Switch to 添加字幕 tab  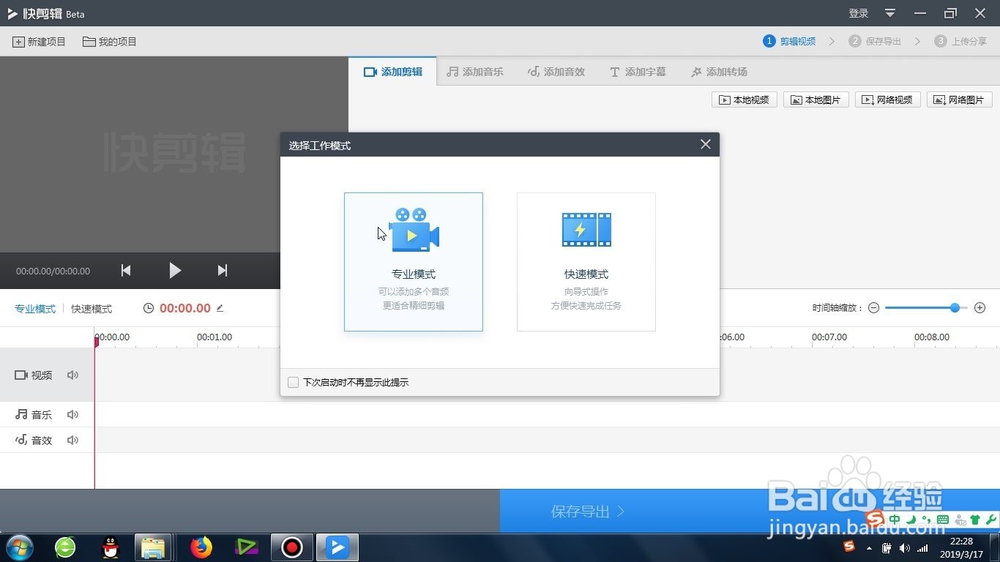(638, 71)
